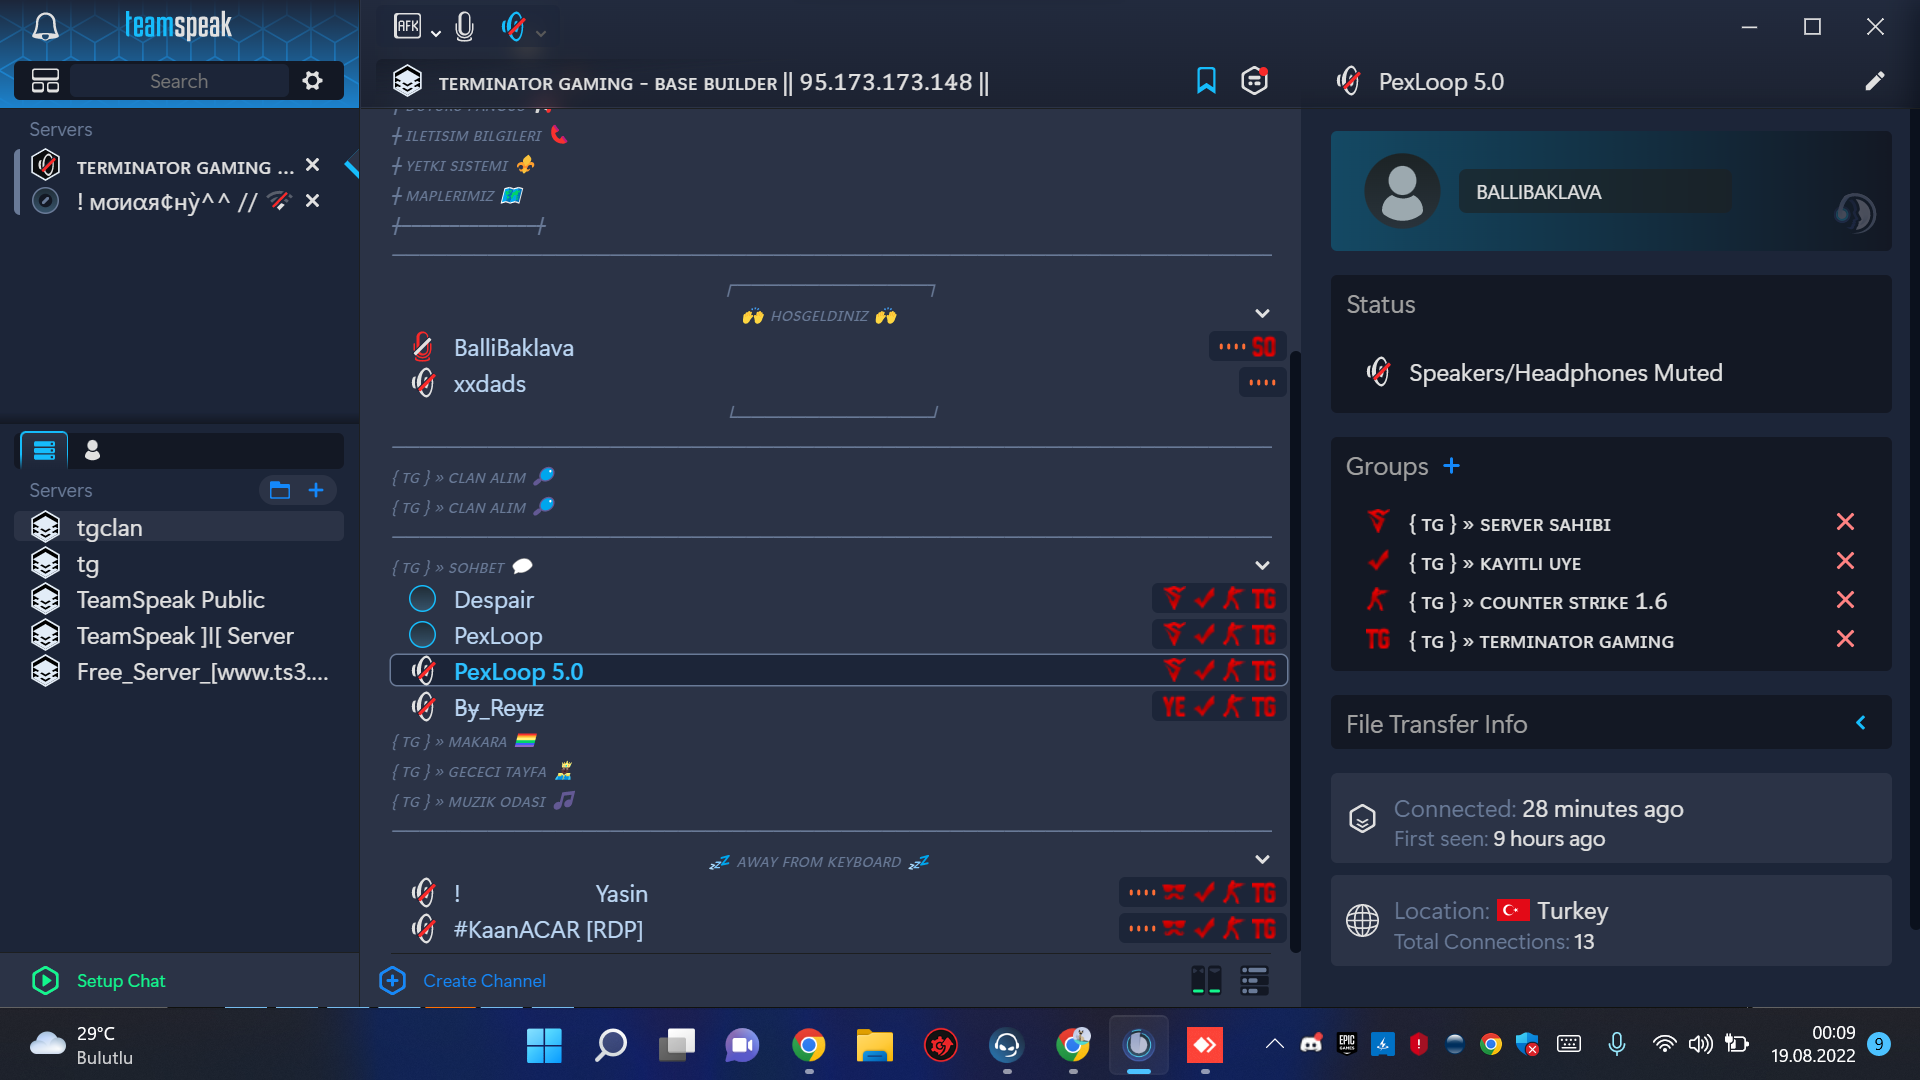This screenshot has height=1080, width=1920.
Task: Bookmark the Terminator Gaming server
Action: click(x=1206, y=81)
